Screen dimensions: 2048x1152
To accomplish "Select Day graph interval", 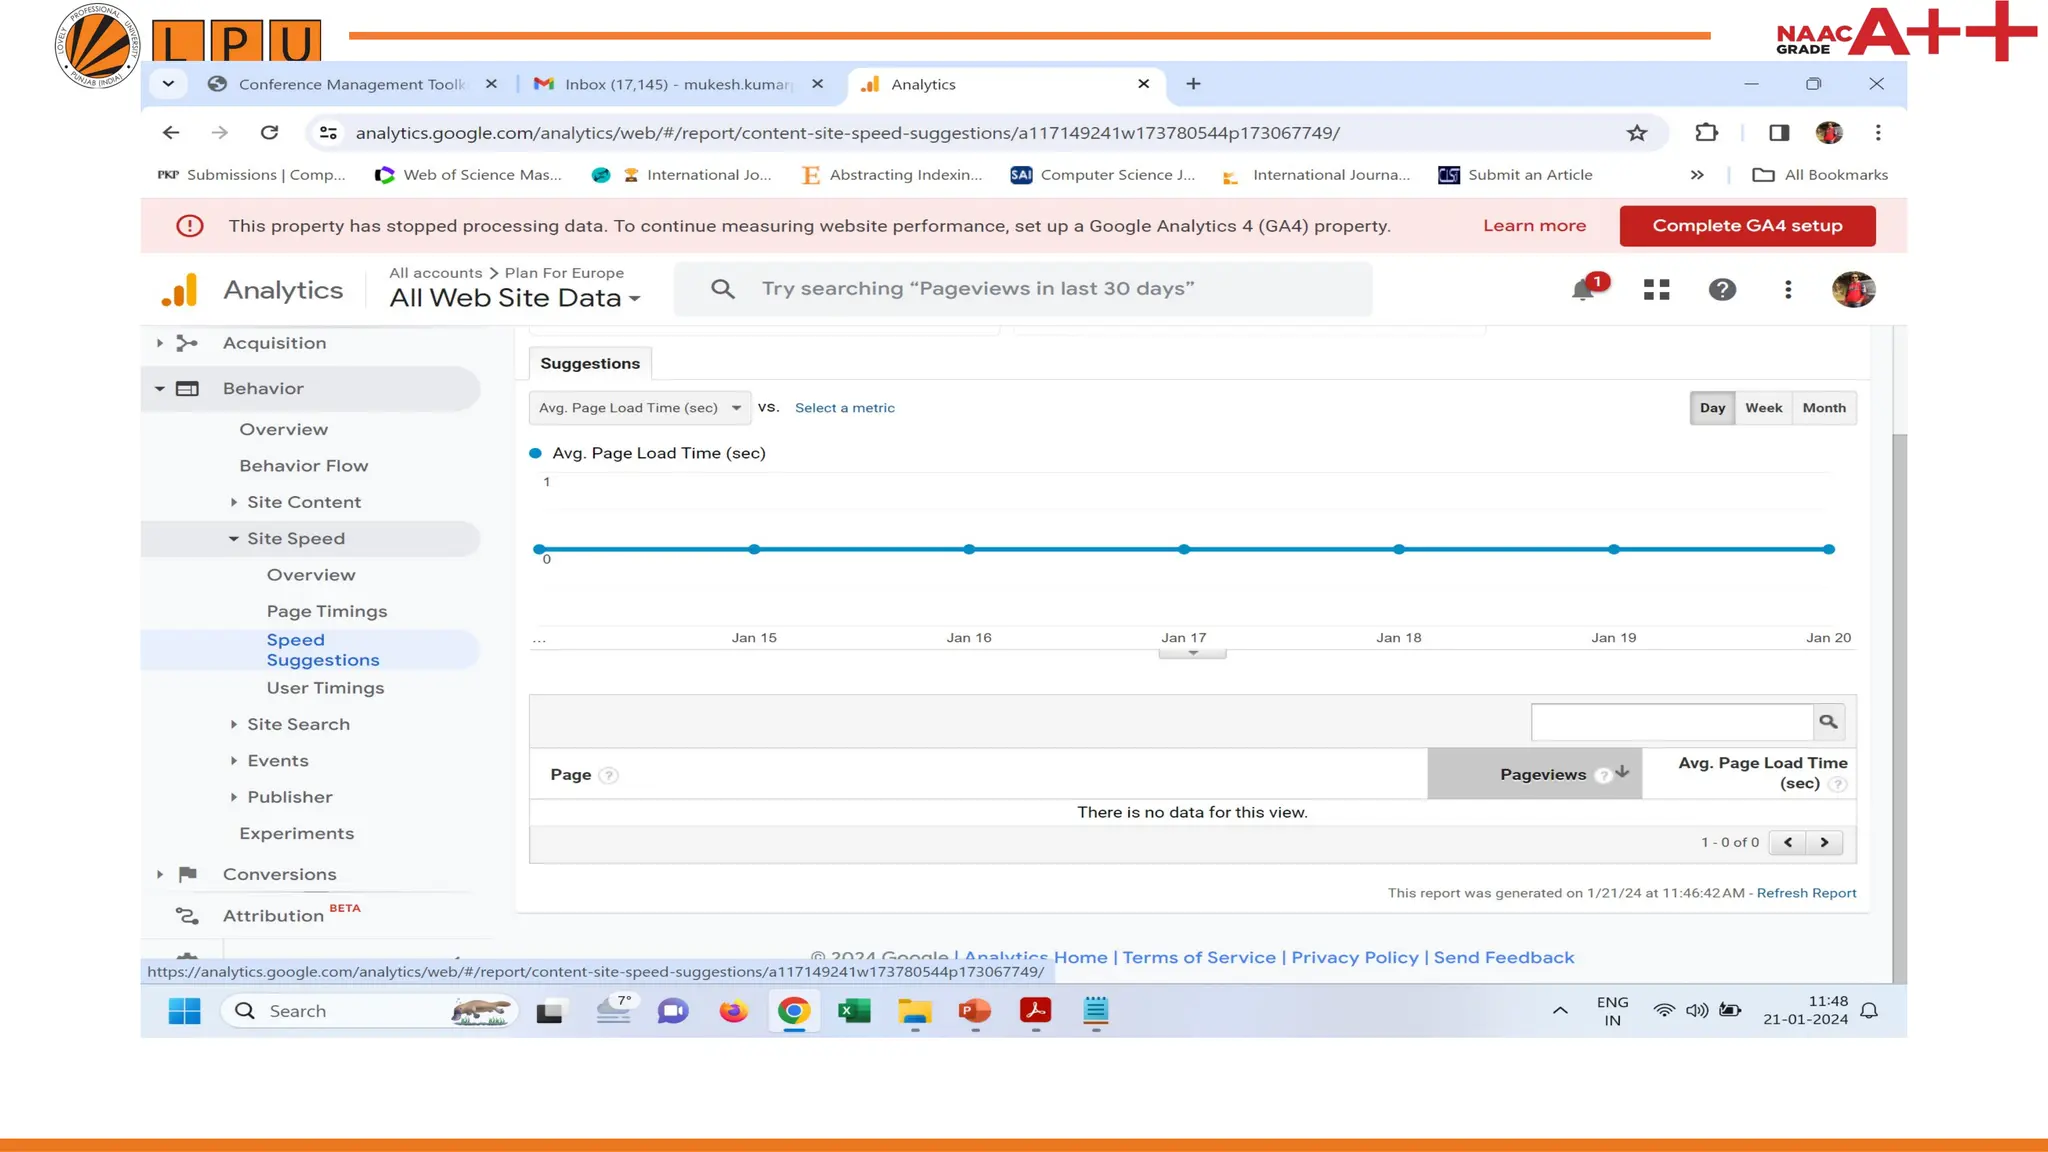I will [1712, 408].
